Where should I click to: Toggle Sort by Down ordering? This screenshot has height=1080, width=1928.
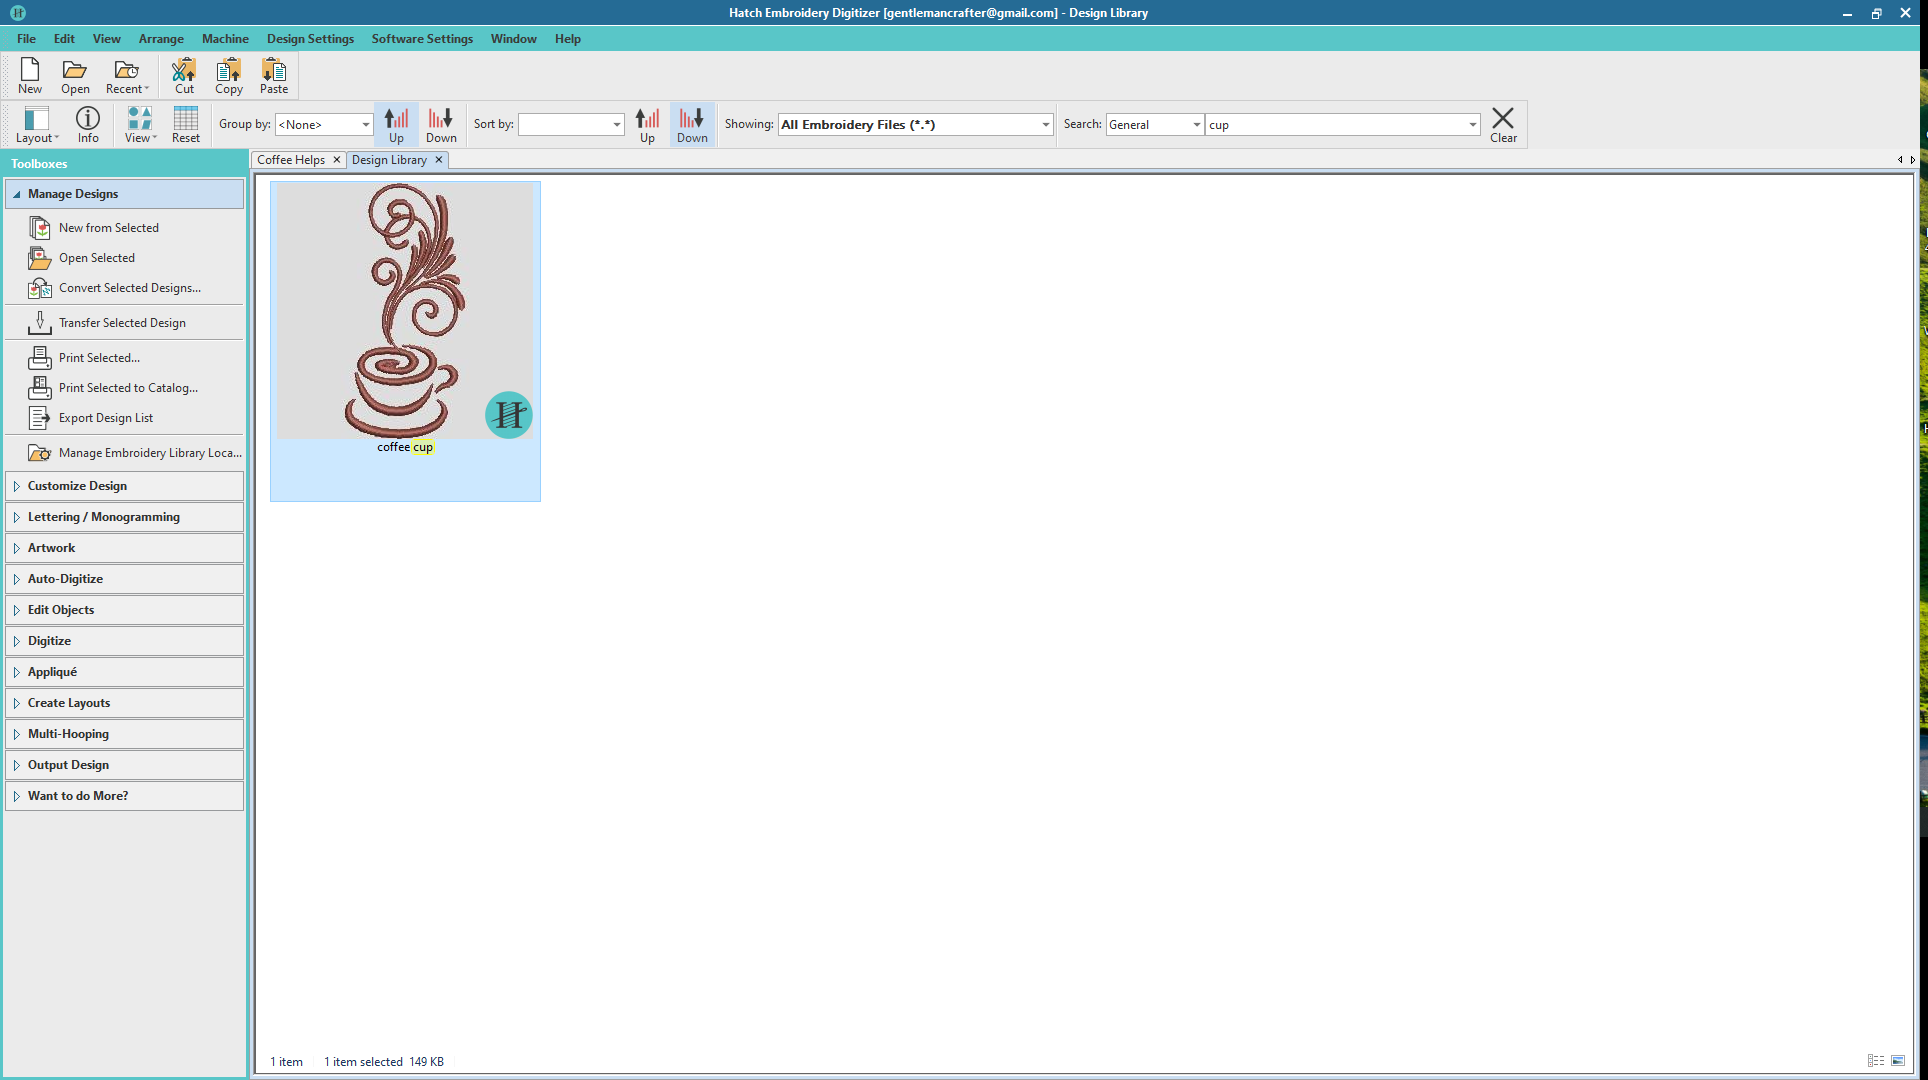[691, 124]
